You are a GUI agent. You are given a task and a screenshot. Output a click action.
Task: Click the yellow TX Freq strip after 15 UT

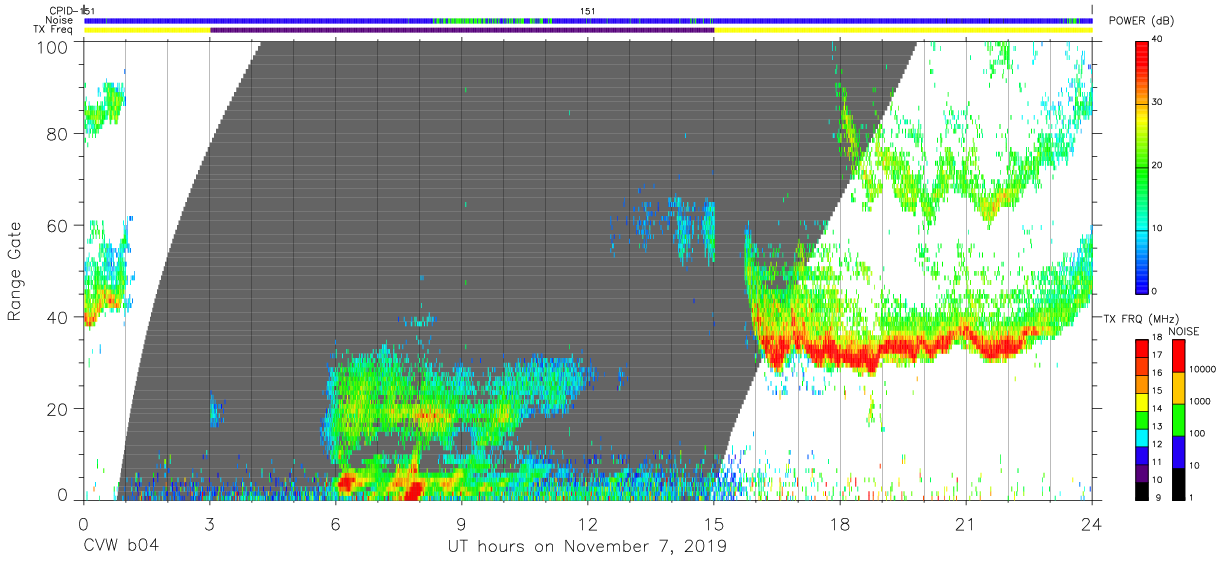point(903,30)
